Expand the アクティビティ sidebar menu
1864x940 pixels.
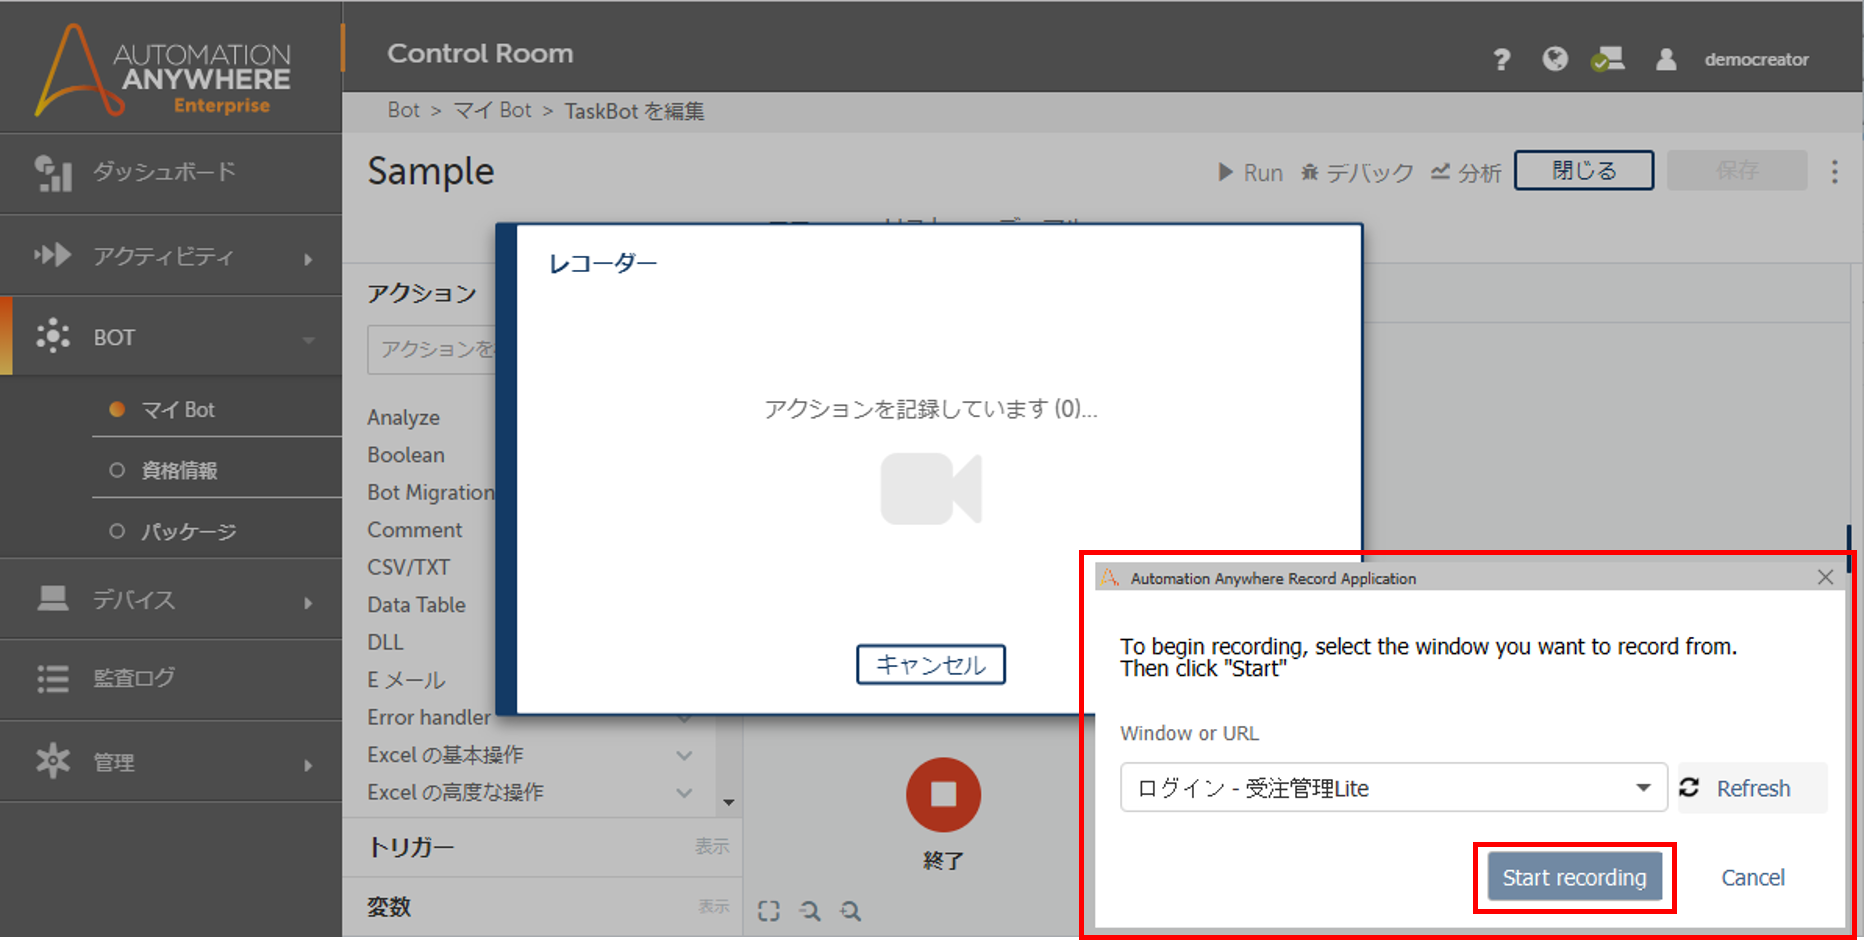[171, 257]
